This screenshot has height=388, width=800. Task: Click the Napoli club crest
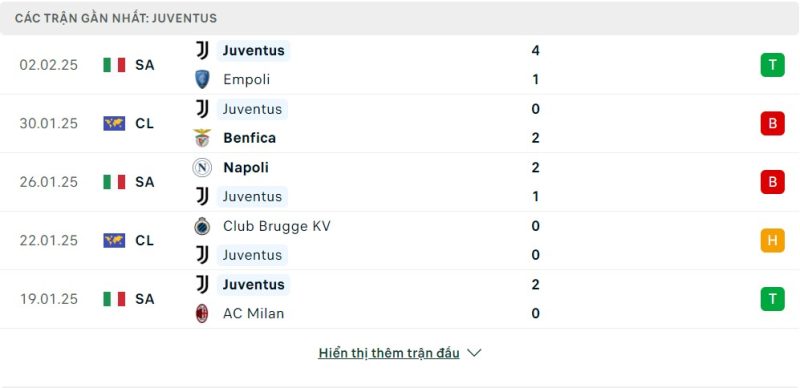(x=202, y=167)
